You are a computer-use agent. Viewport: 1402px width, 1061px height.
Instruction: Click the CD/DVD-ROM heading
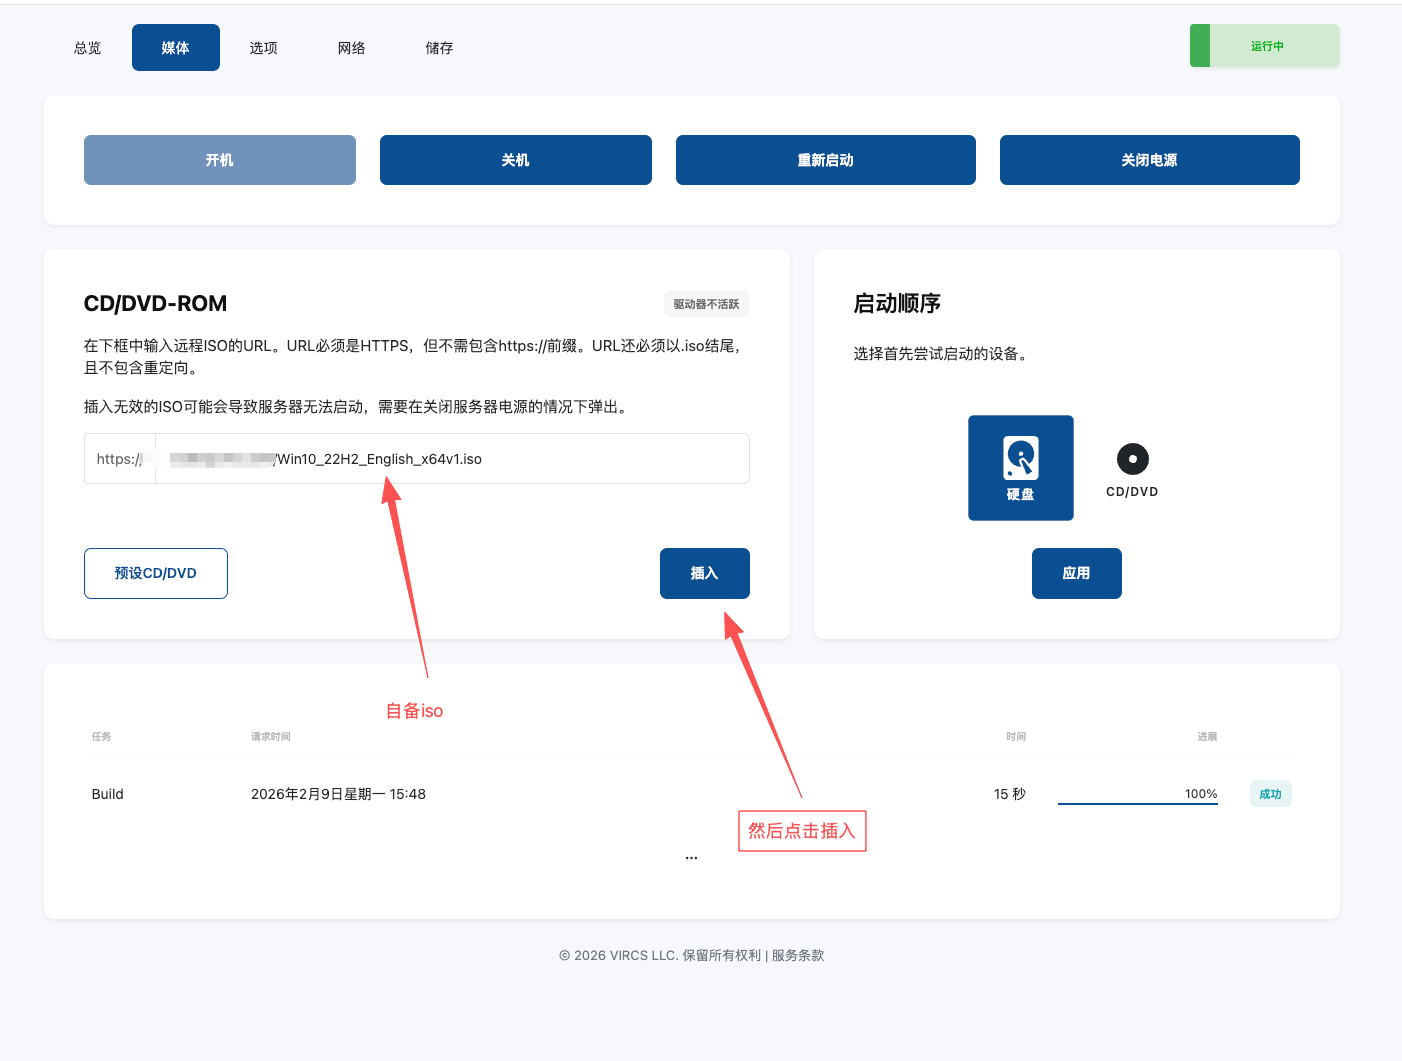pos(156,304)
